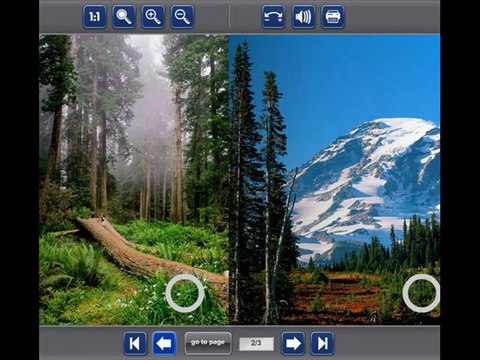Screen dimensions: 480x360
Task: Open the foggy forest left page image
Action: 134,179
